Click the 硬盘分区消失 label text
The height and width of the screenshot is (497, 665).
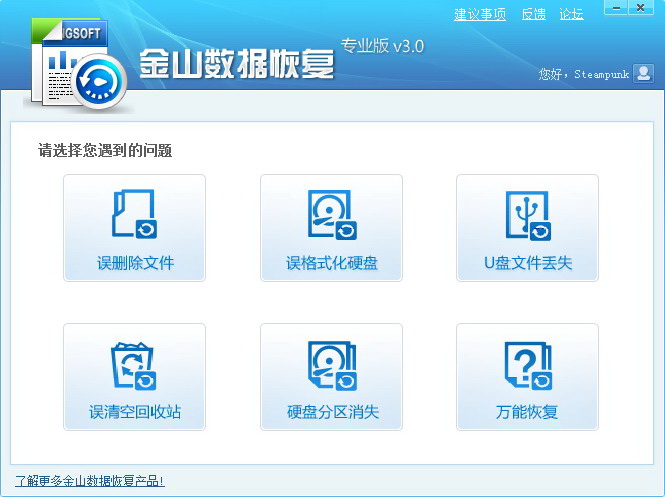[x=331, y=412]
